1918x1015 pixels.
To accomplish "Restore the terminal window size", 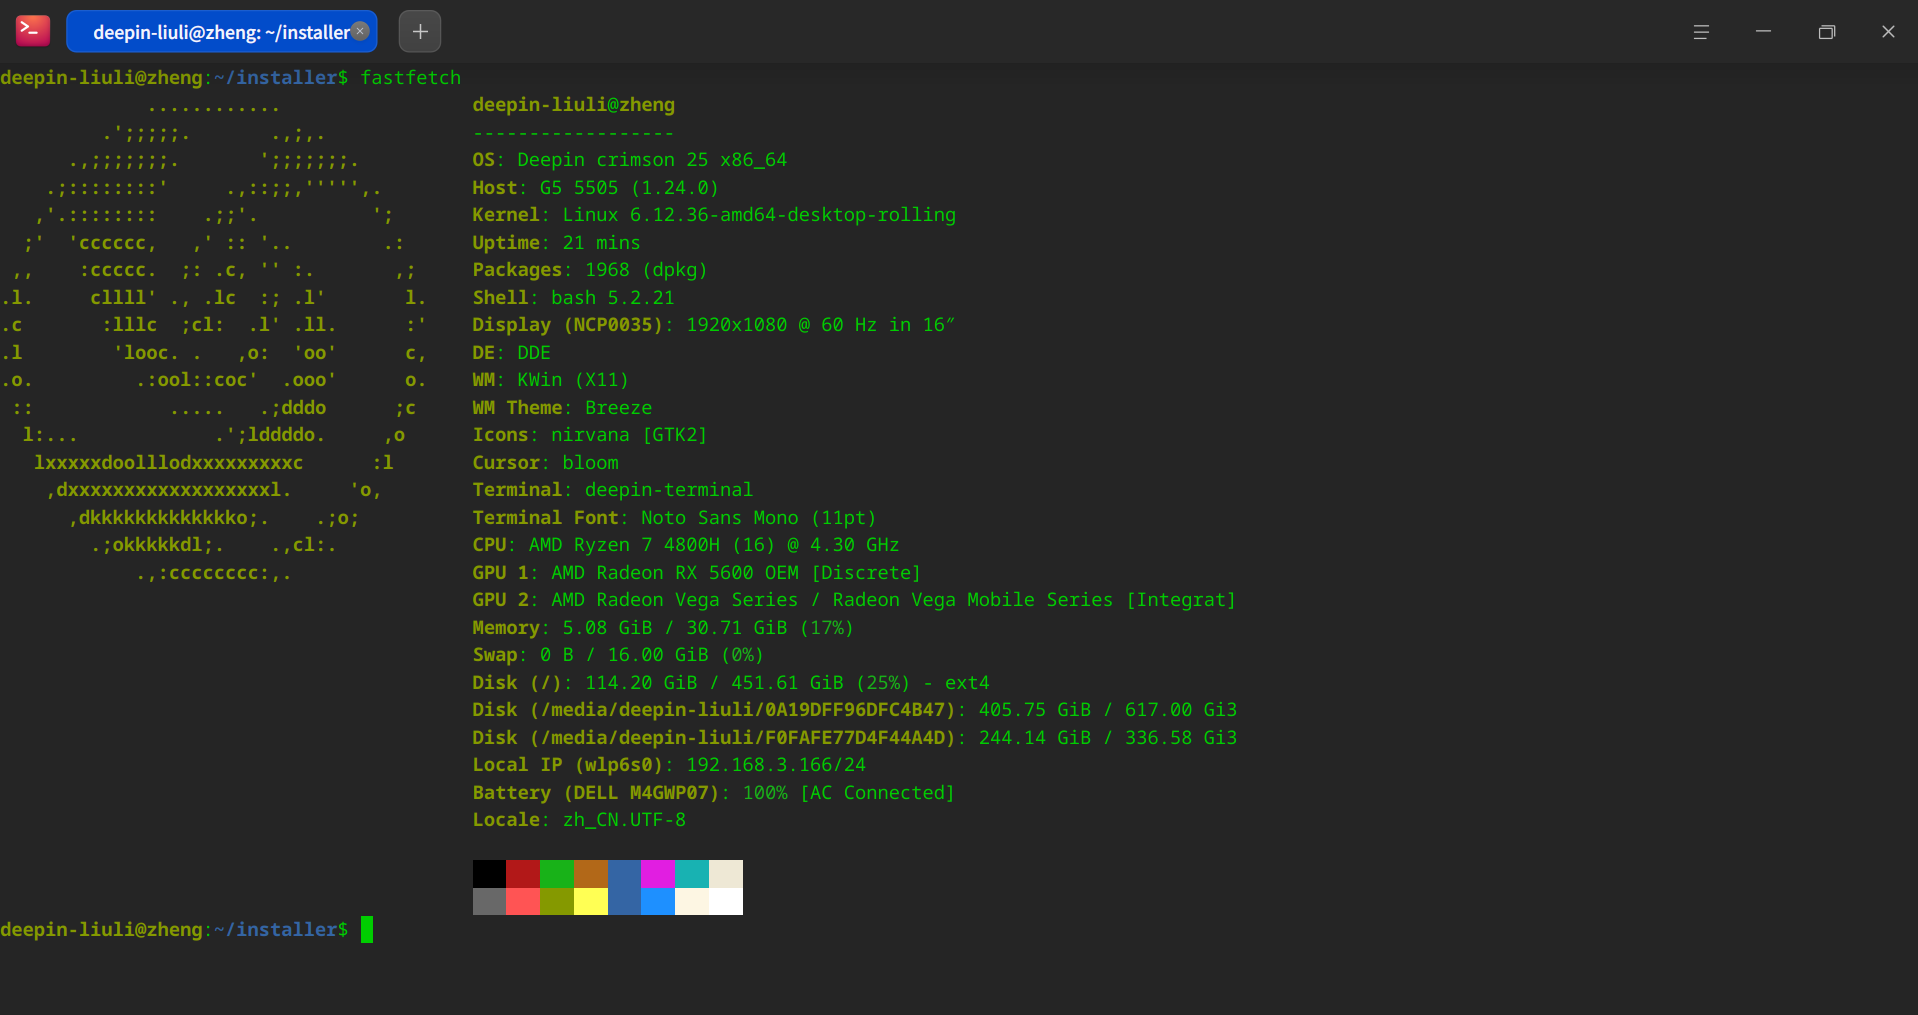I will [x=1826, y=32].
